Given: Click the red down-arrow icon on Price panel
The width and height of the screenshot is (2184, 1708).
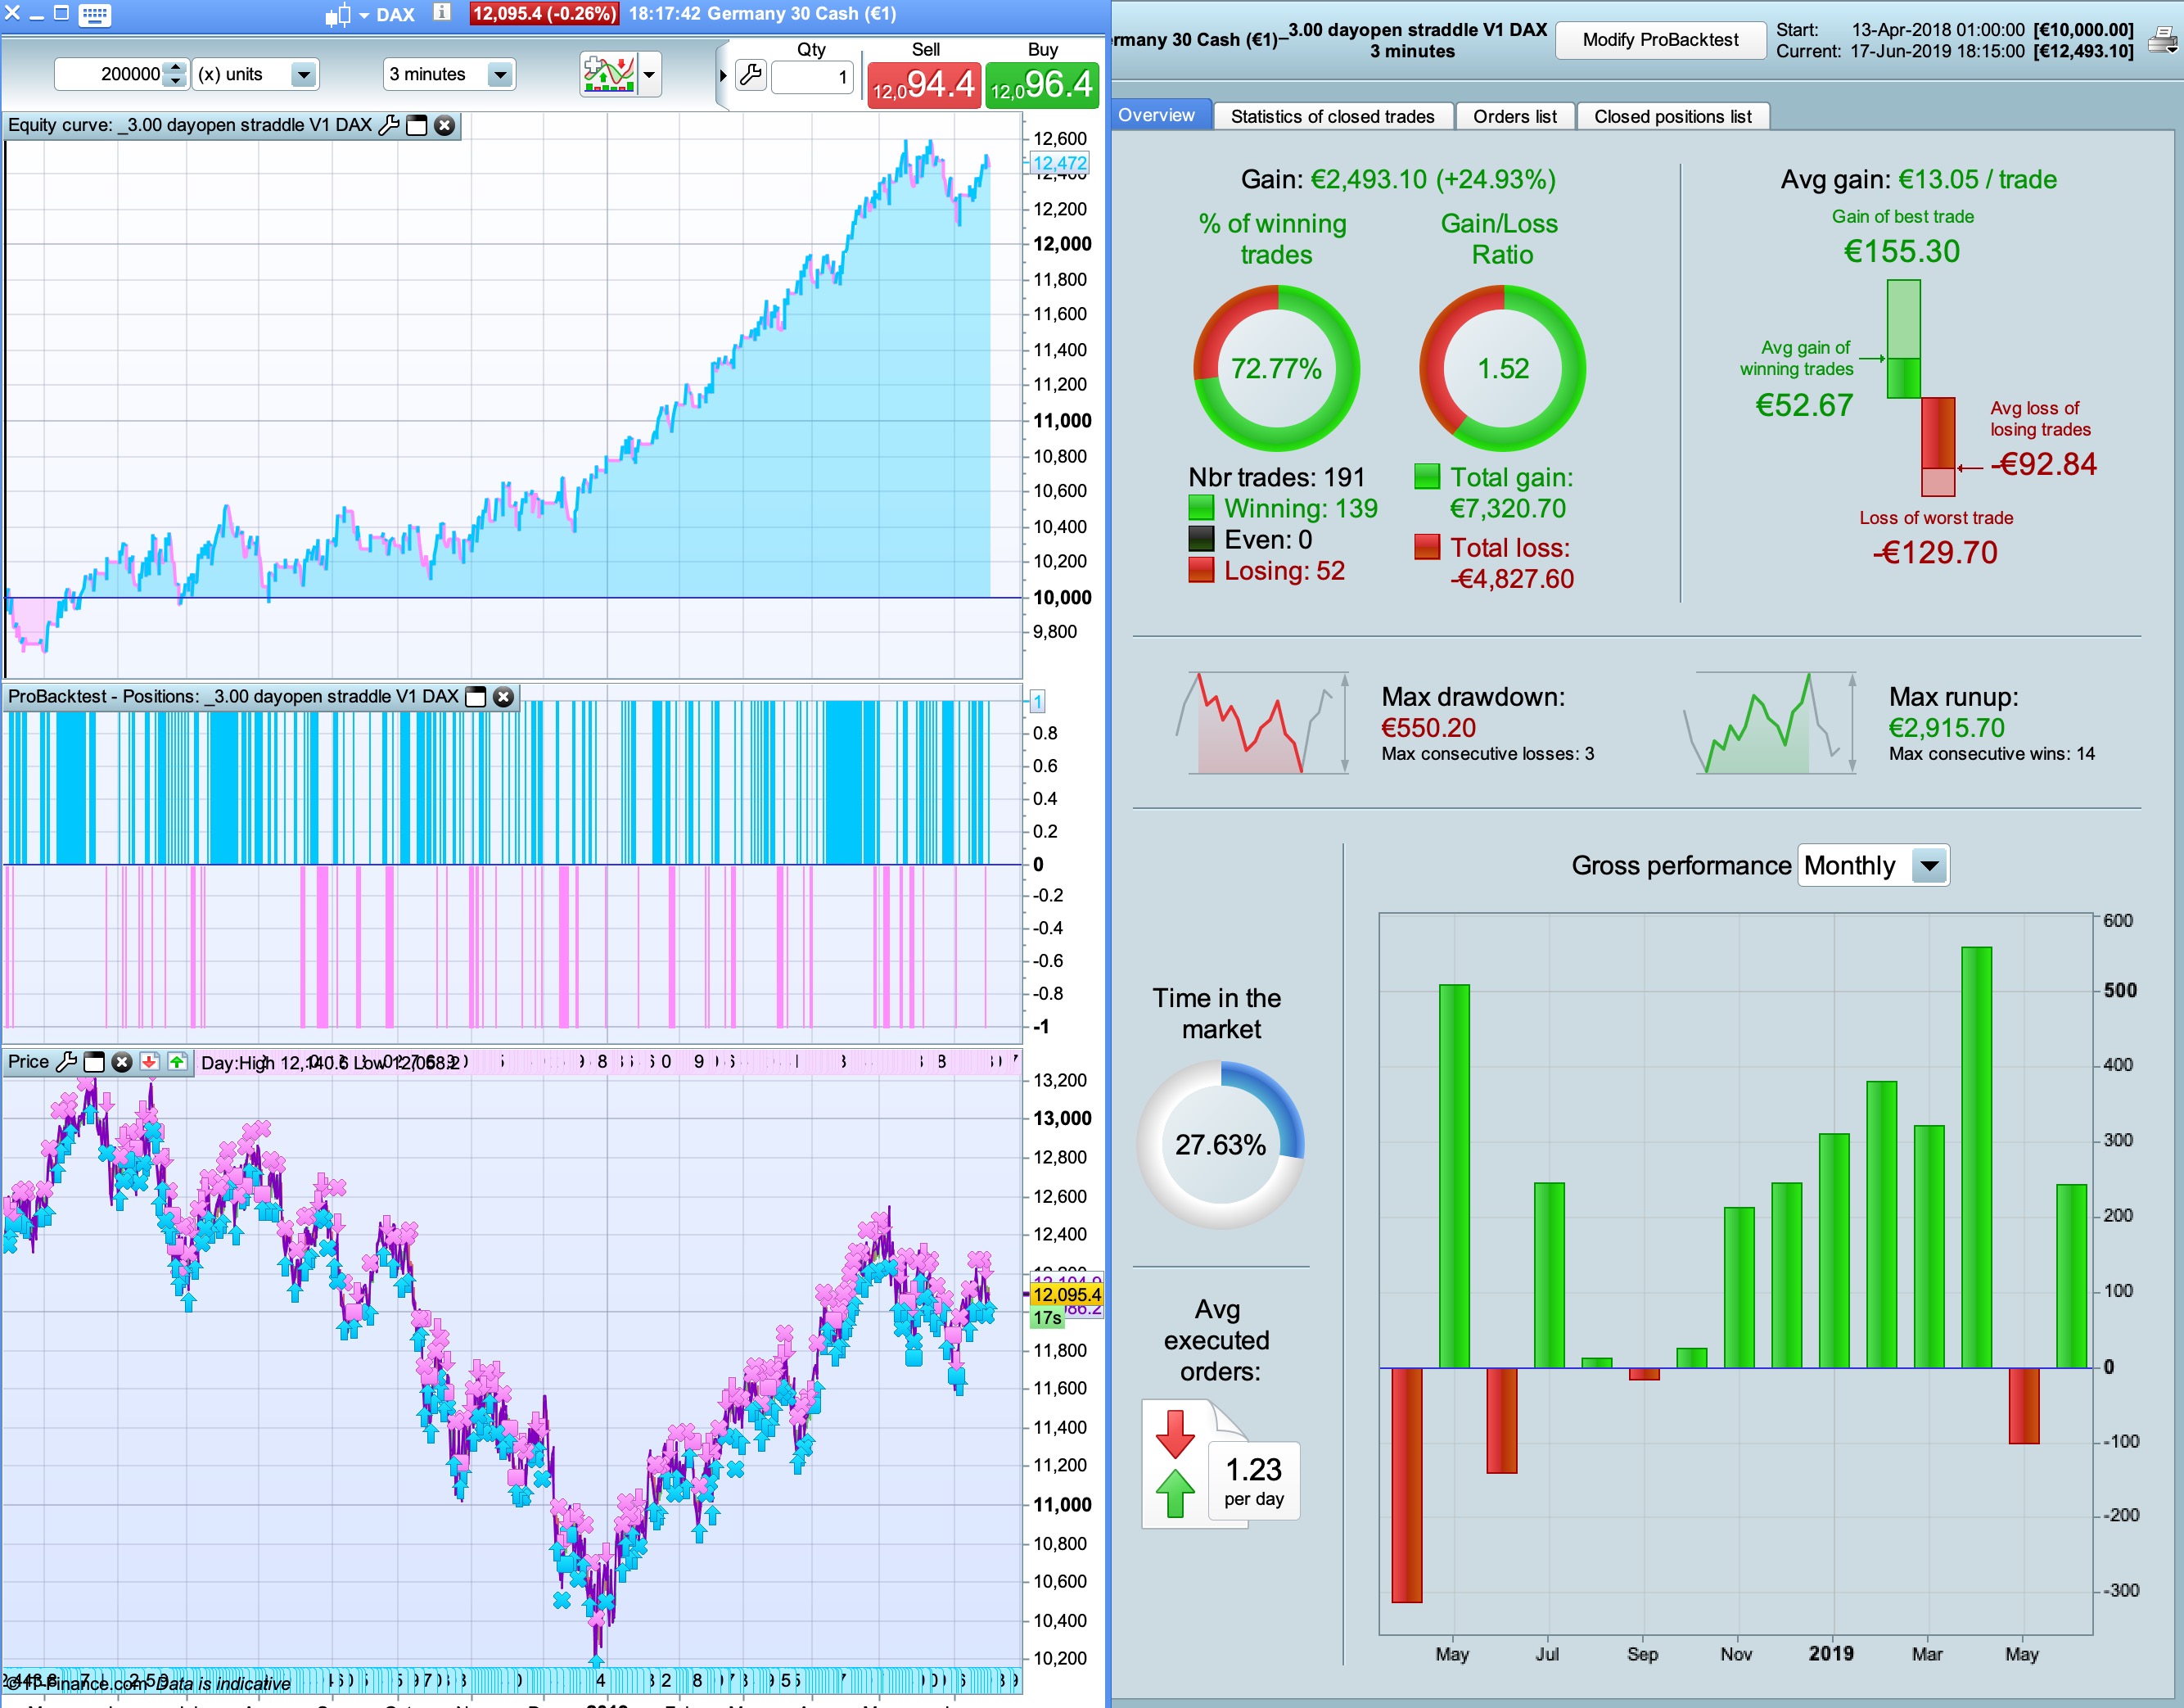Looking at the screenshot, I should pyautogui.click(x=150, y=1062).
